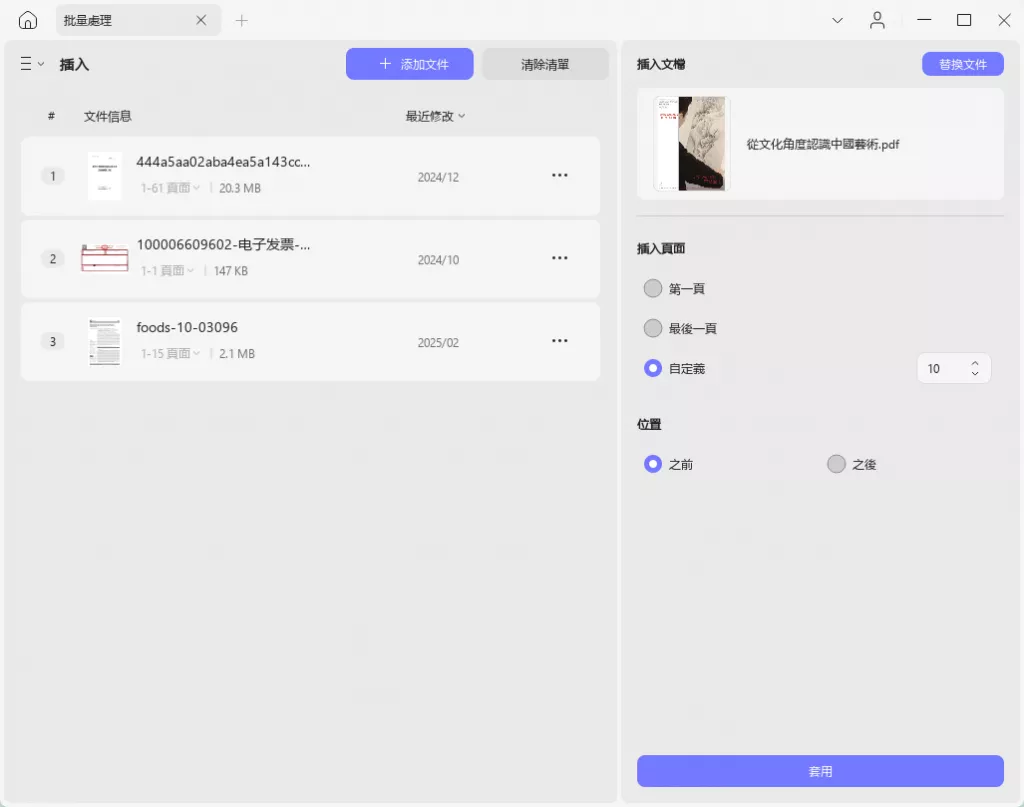
Task: Click file name foods-10-03096
Action: point(187,327)
